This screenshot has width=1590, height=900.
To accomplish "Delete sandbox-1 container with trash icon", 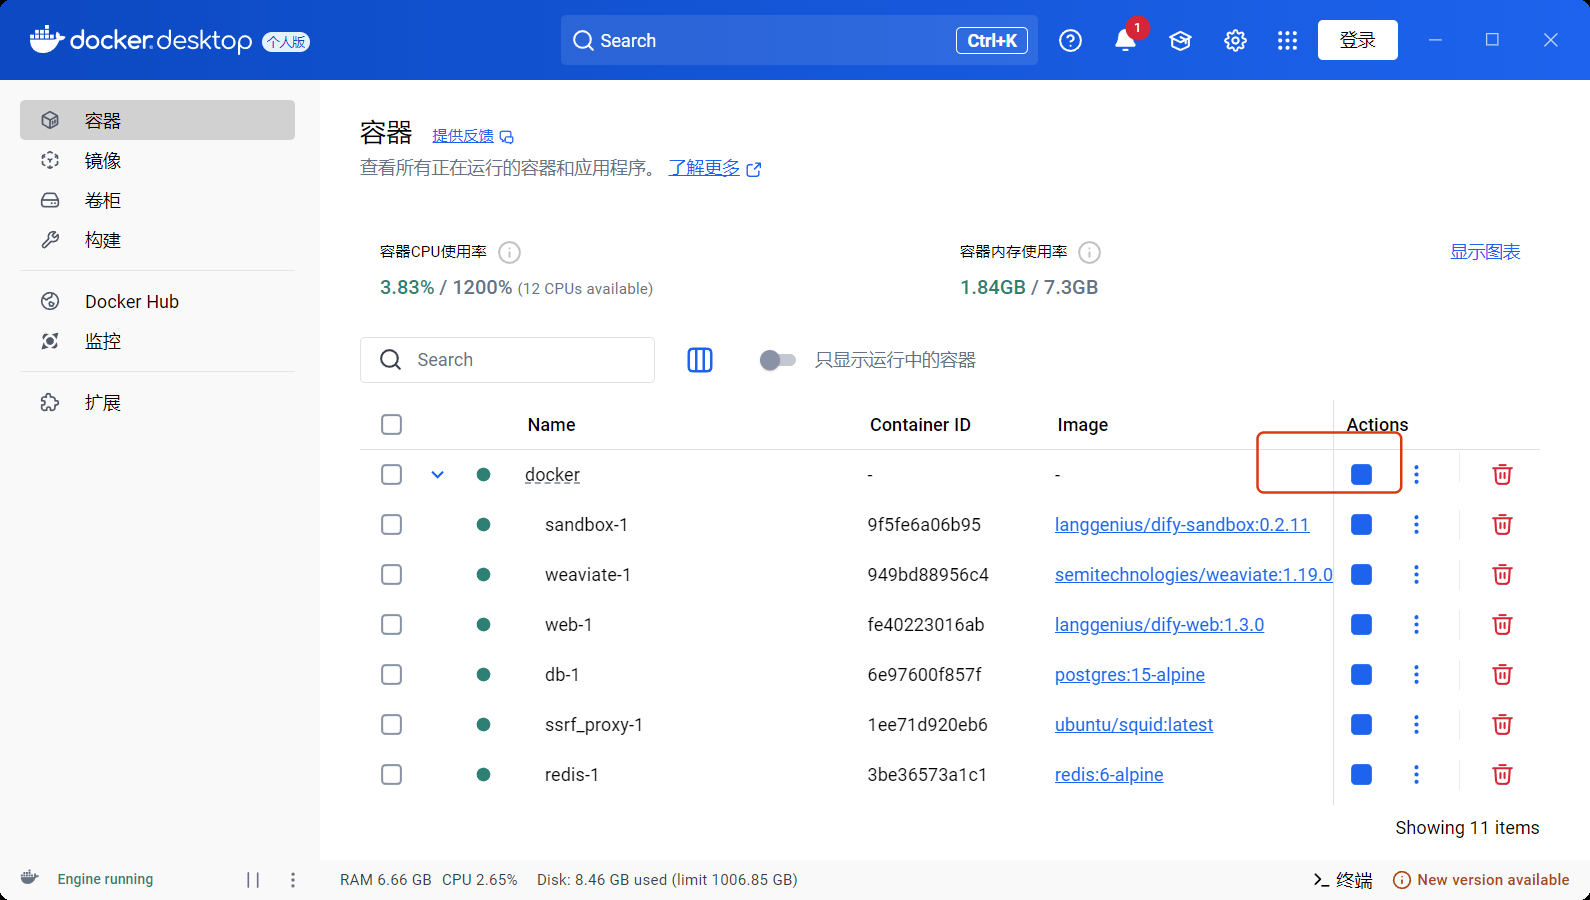I will pyautogui.click(x=1502, y=525).
